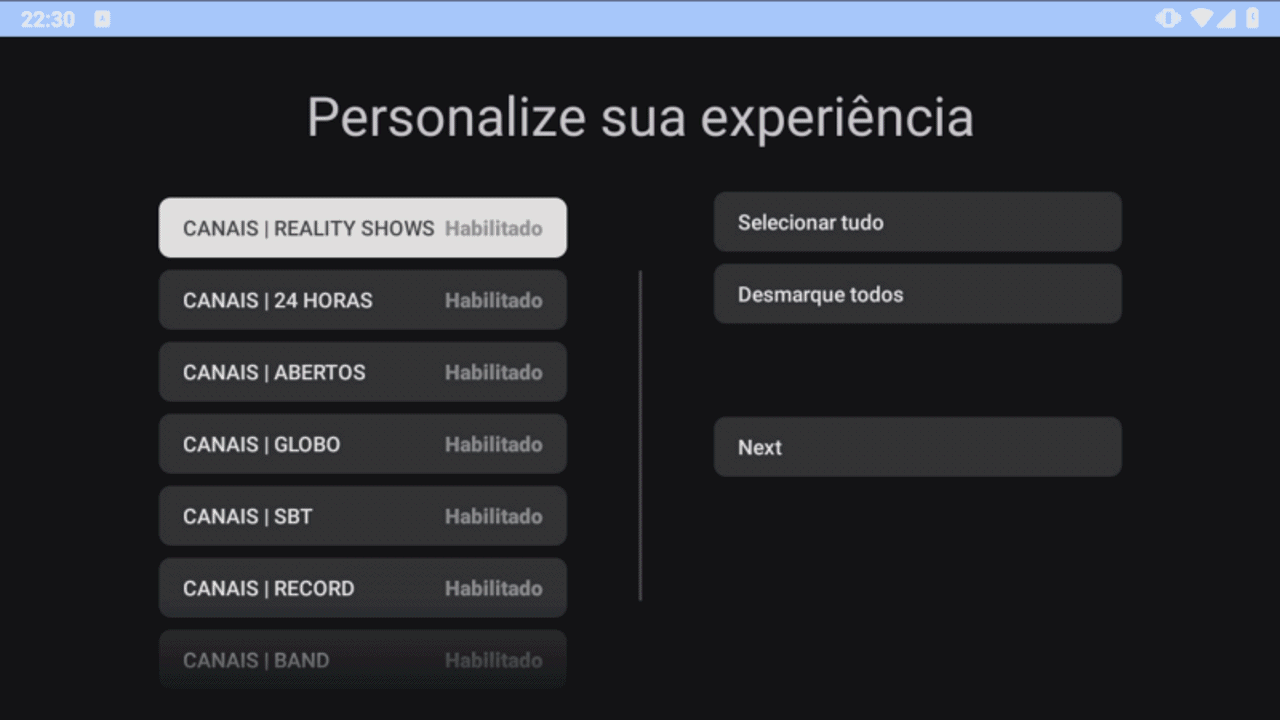Image resolution: width=1280 pixels, height=720 pixels.
Task: Continue with the Next button
Action: coord(918,447)
